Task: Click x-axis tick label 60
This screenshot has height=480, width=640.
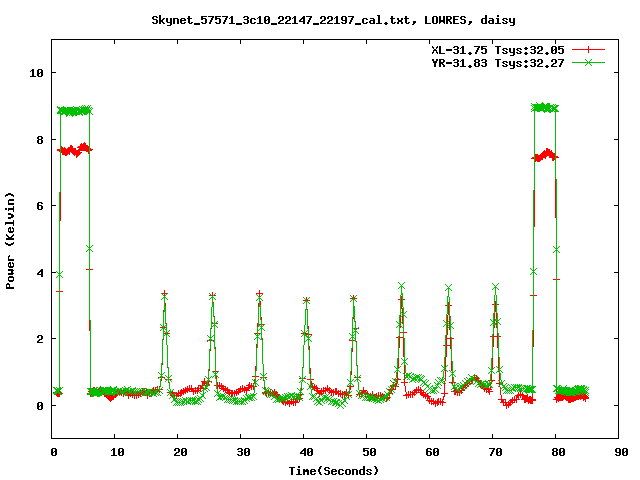Action: tap(432, 452)
